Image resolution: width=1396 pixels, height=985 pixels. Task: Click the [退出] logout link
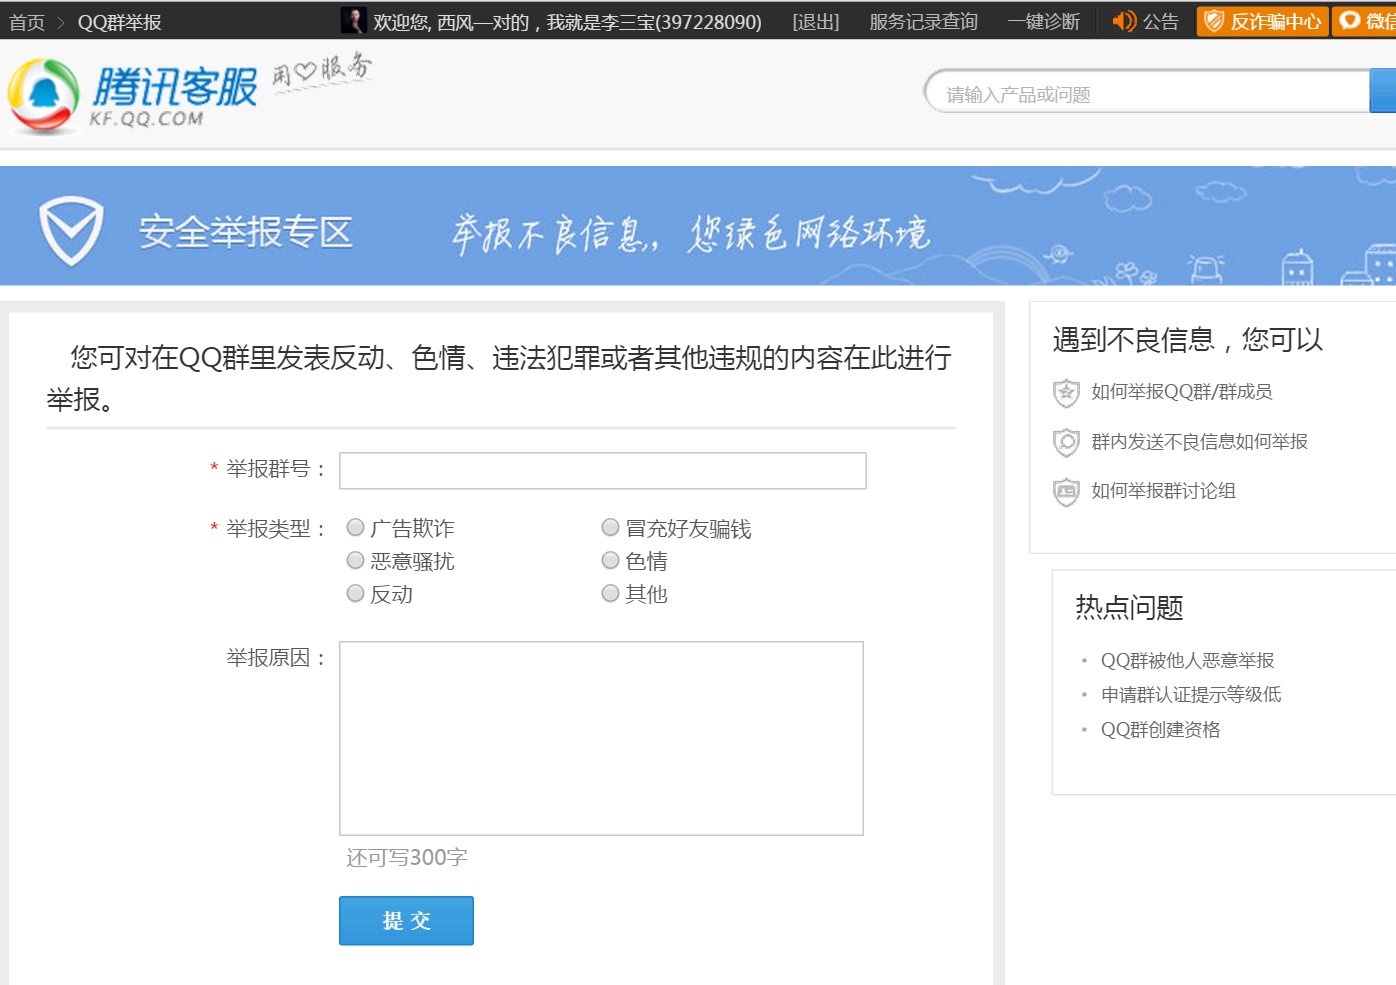coord(814,20)
